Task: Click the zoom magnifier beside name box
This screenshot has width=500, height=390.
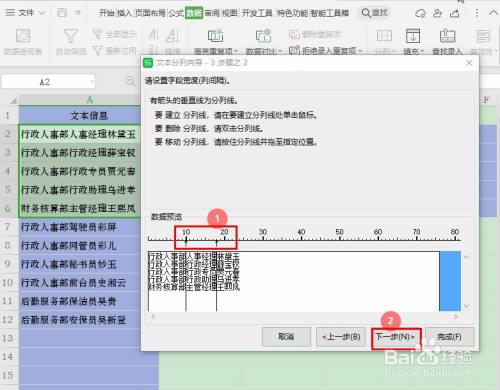Action: 130,81
